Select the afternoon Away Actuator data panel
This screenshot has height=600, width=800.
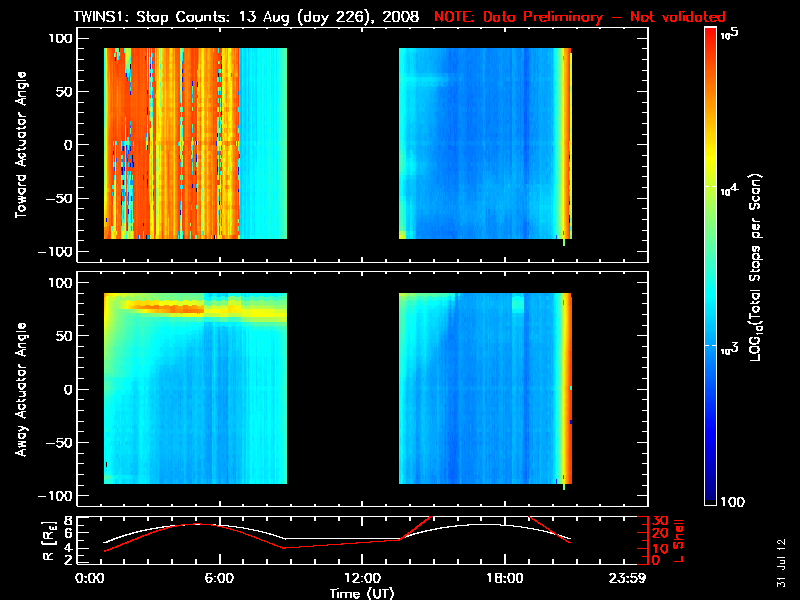click(x=485, y=388)
